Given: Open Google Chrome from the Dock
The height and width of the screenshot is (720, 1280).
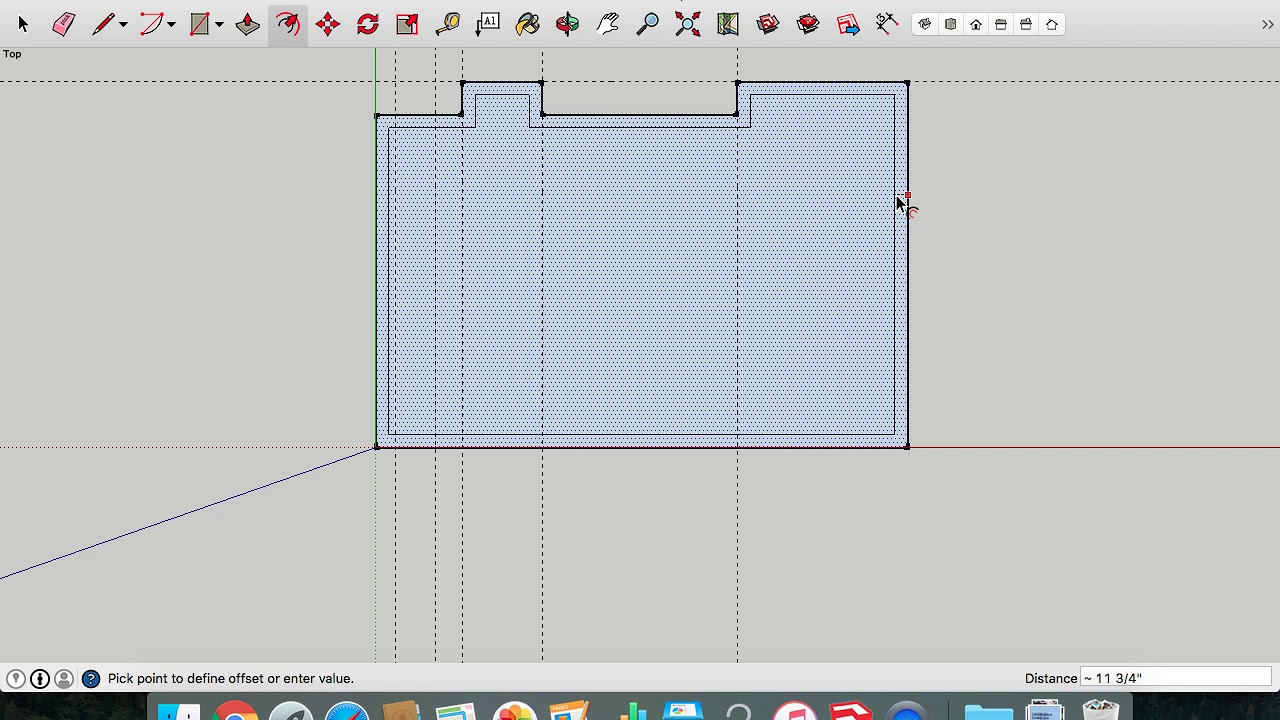Looking at the screenshot, I should coord(236,712).
